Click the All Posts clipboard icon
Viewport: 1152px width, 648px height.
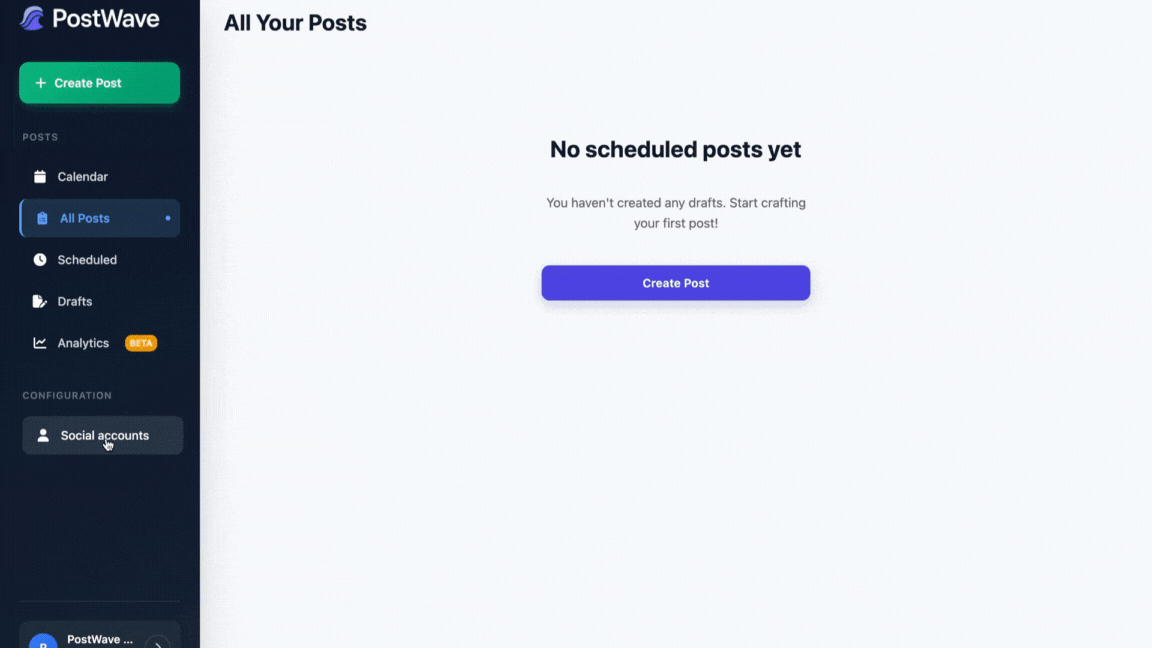pos(42,218)
